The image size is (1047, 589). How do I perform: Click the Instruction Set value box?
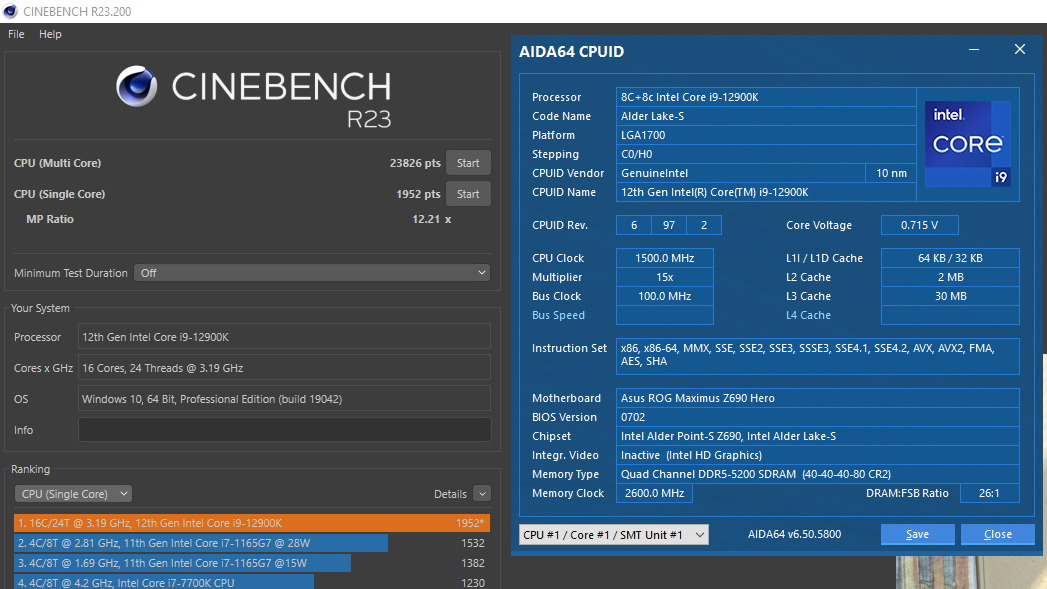(817, 355)
